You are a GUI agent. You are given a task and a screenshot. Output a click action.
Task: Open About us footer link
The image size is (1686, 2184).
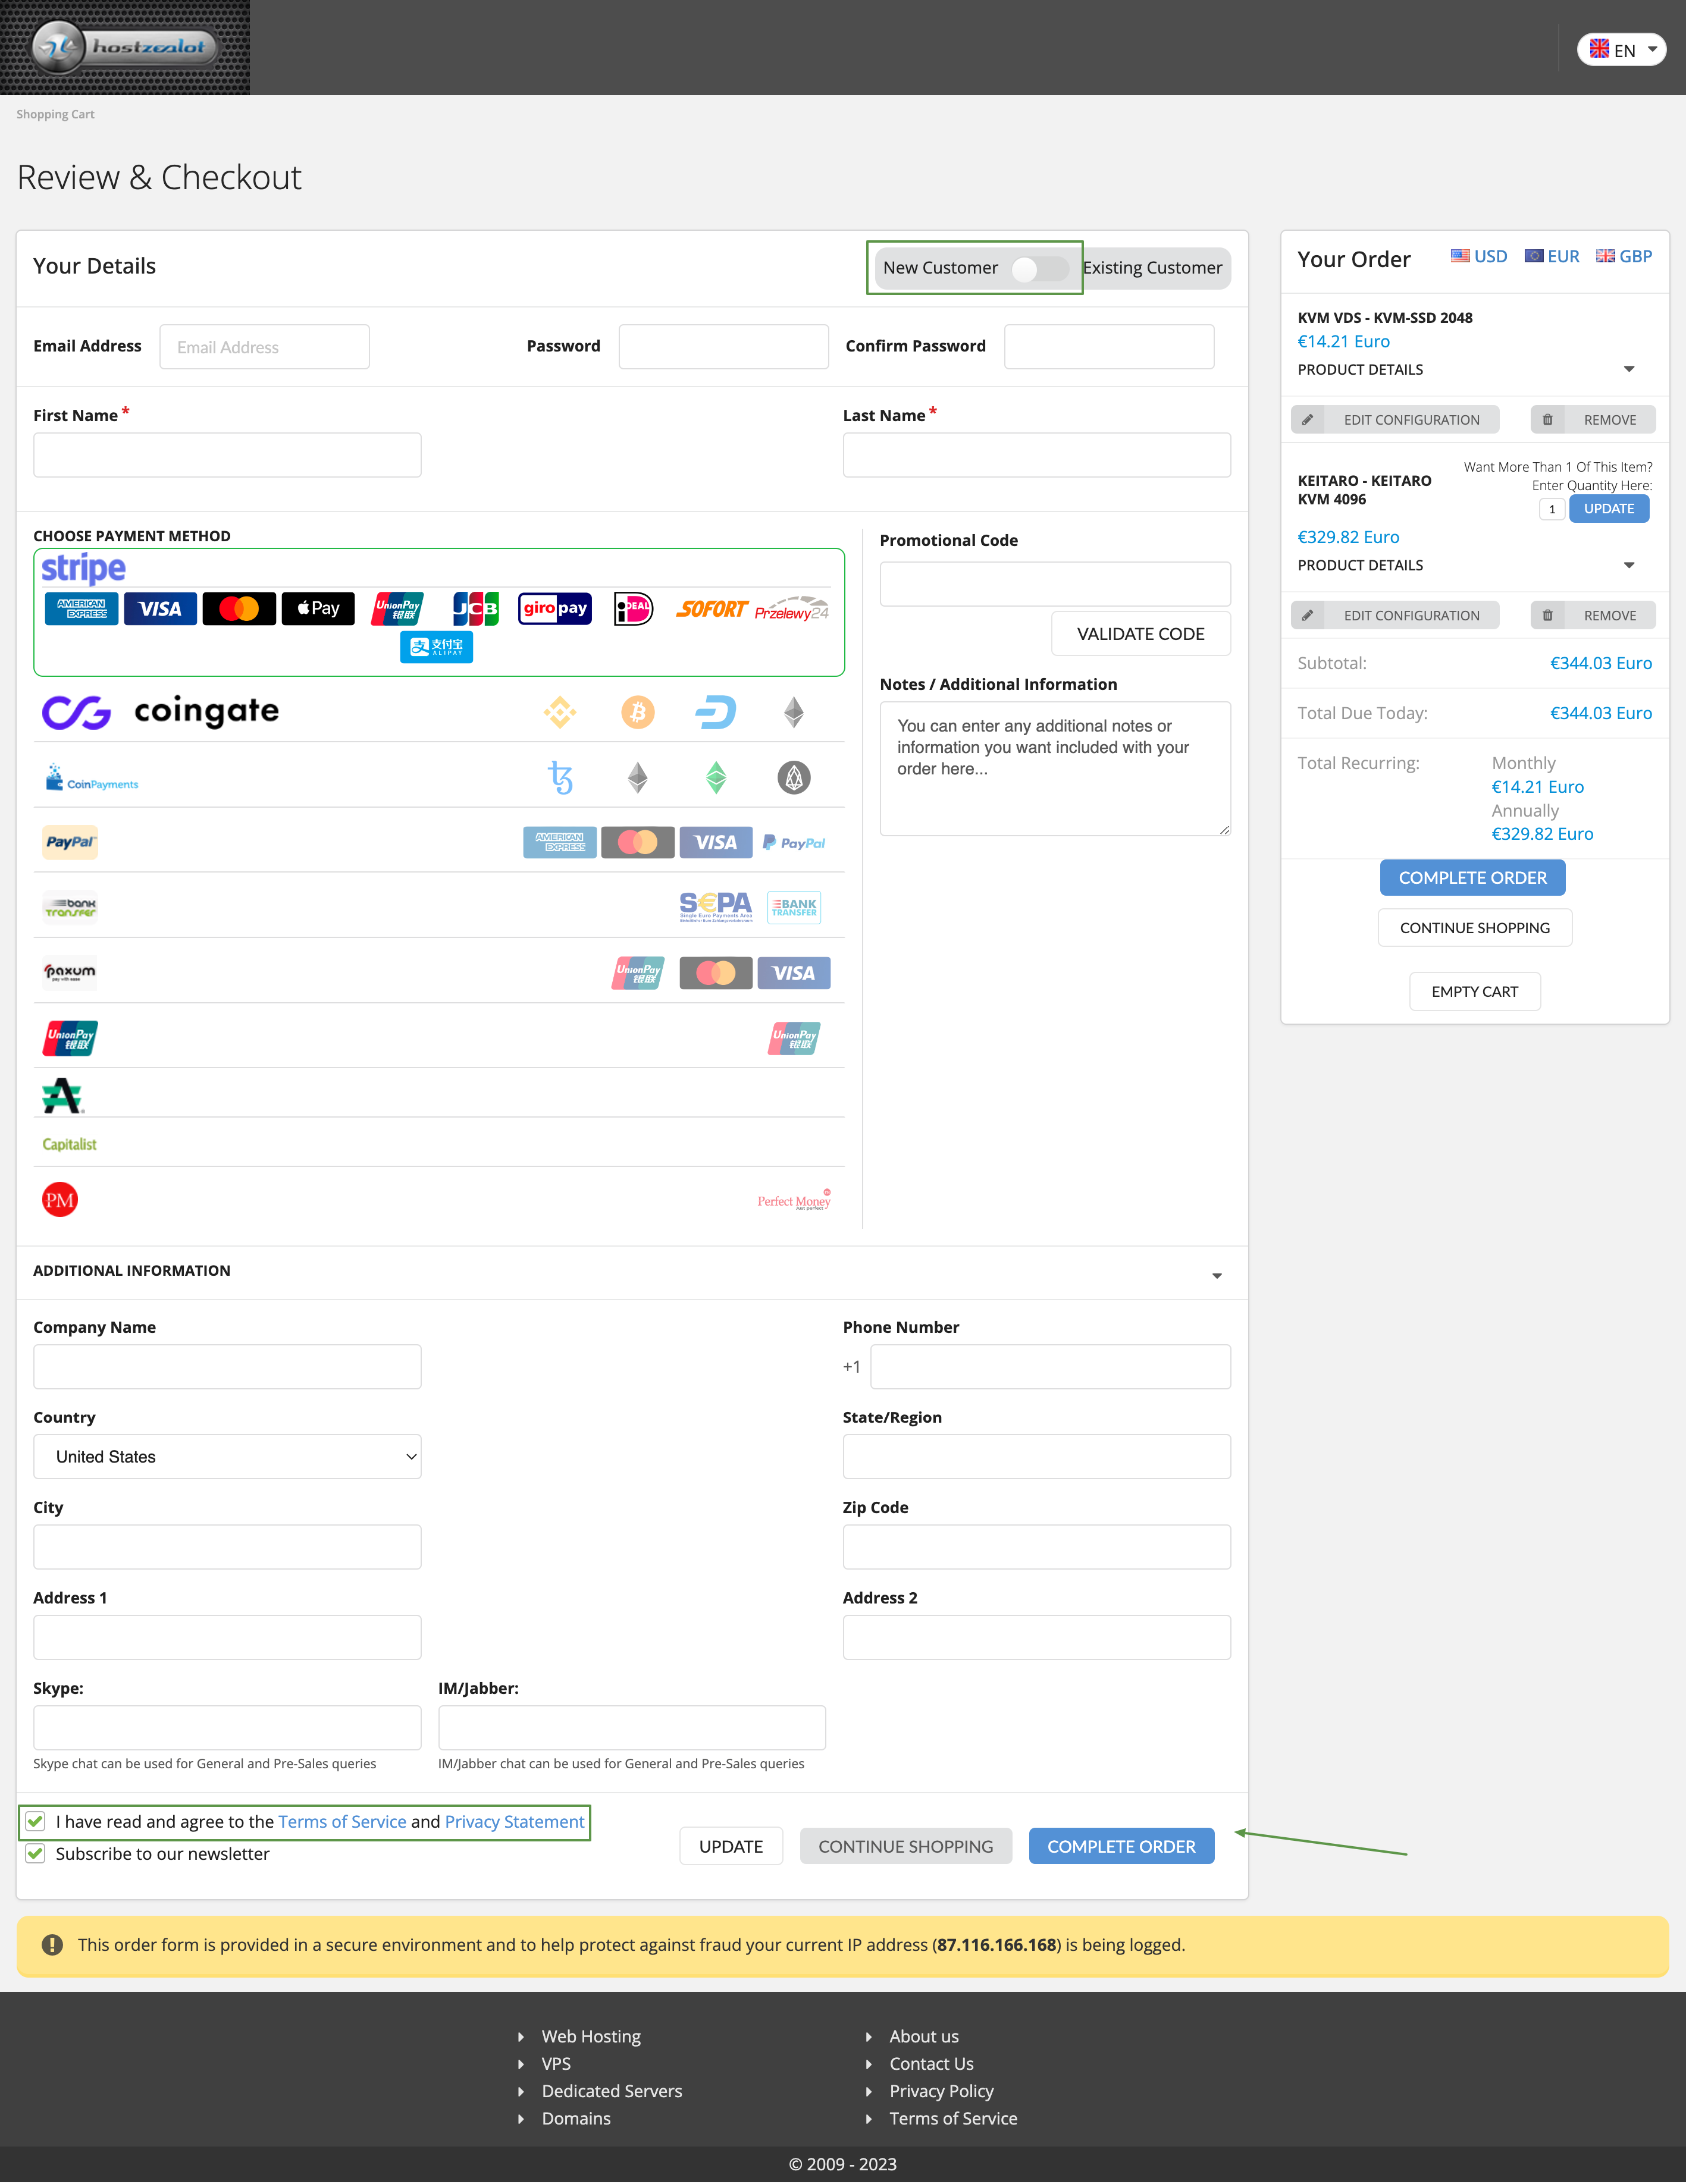924,2036
